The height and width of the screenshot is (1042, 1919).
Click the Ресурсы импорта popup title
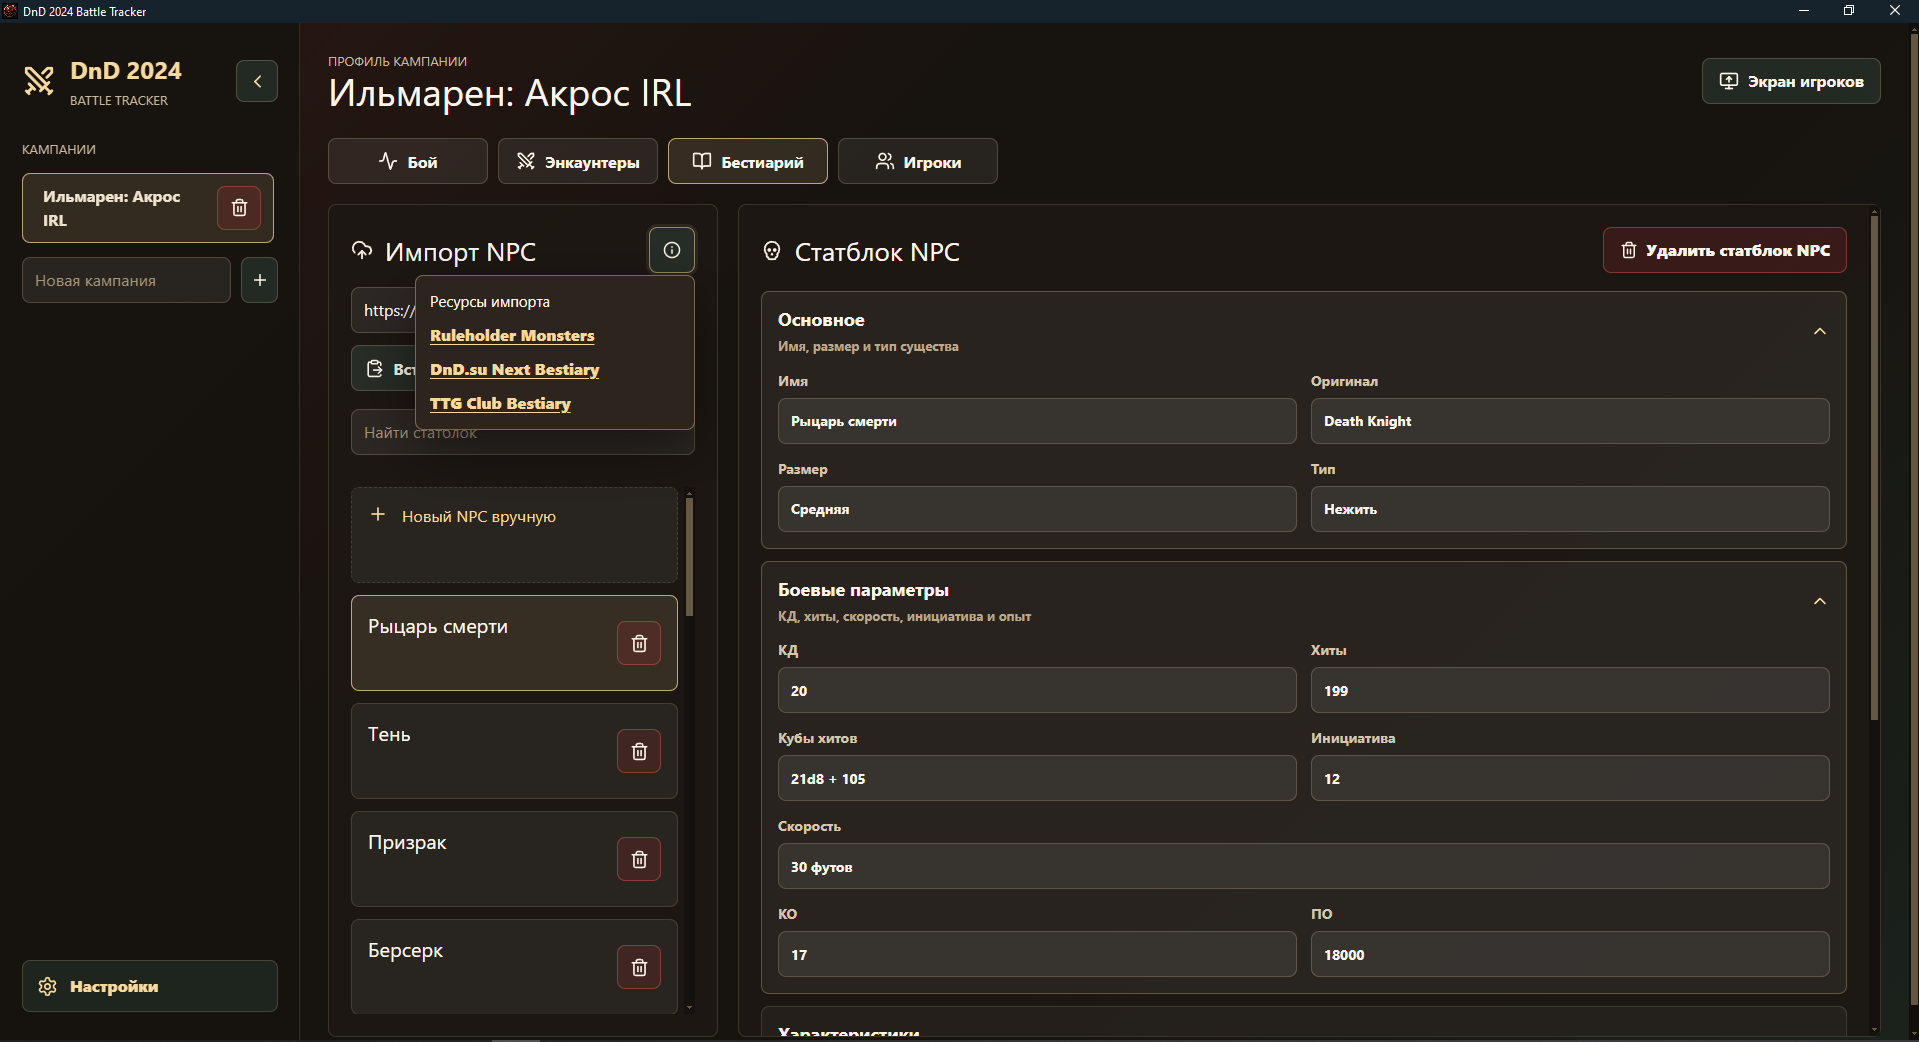[x=490, y=302]
